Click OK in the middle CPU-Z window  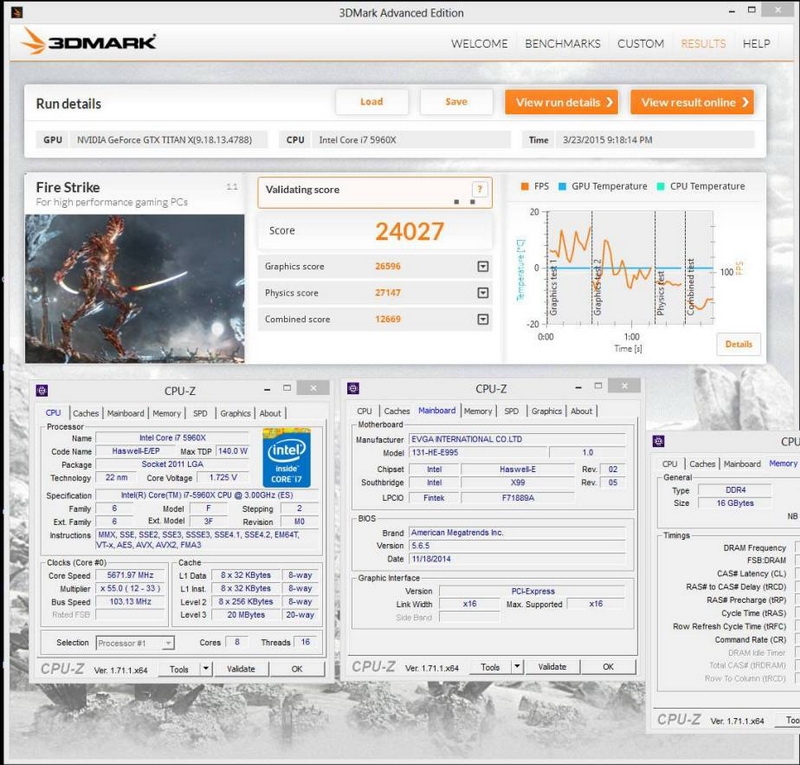(608, 667)
